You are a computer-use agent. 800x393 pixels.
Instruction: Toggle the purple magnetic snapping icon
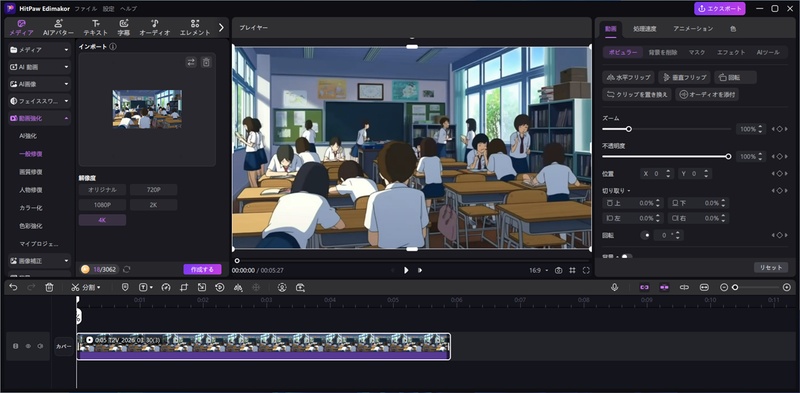click(664, 287)
